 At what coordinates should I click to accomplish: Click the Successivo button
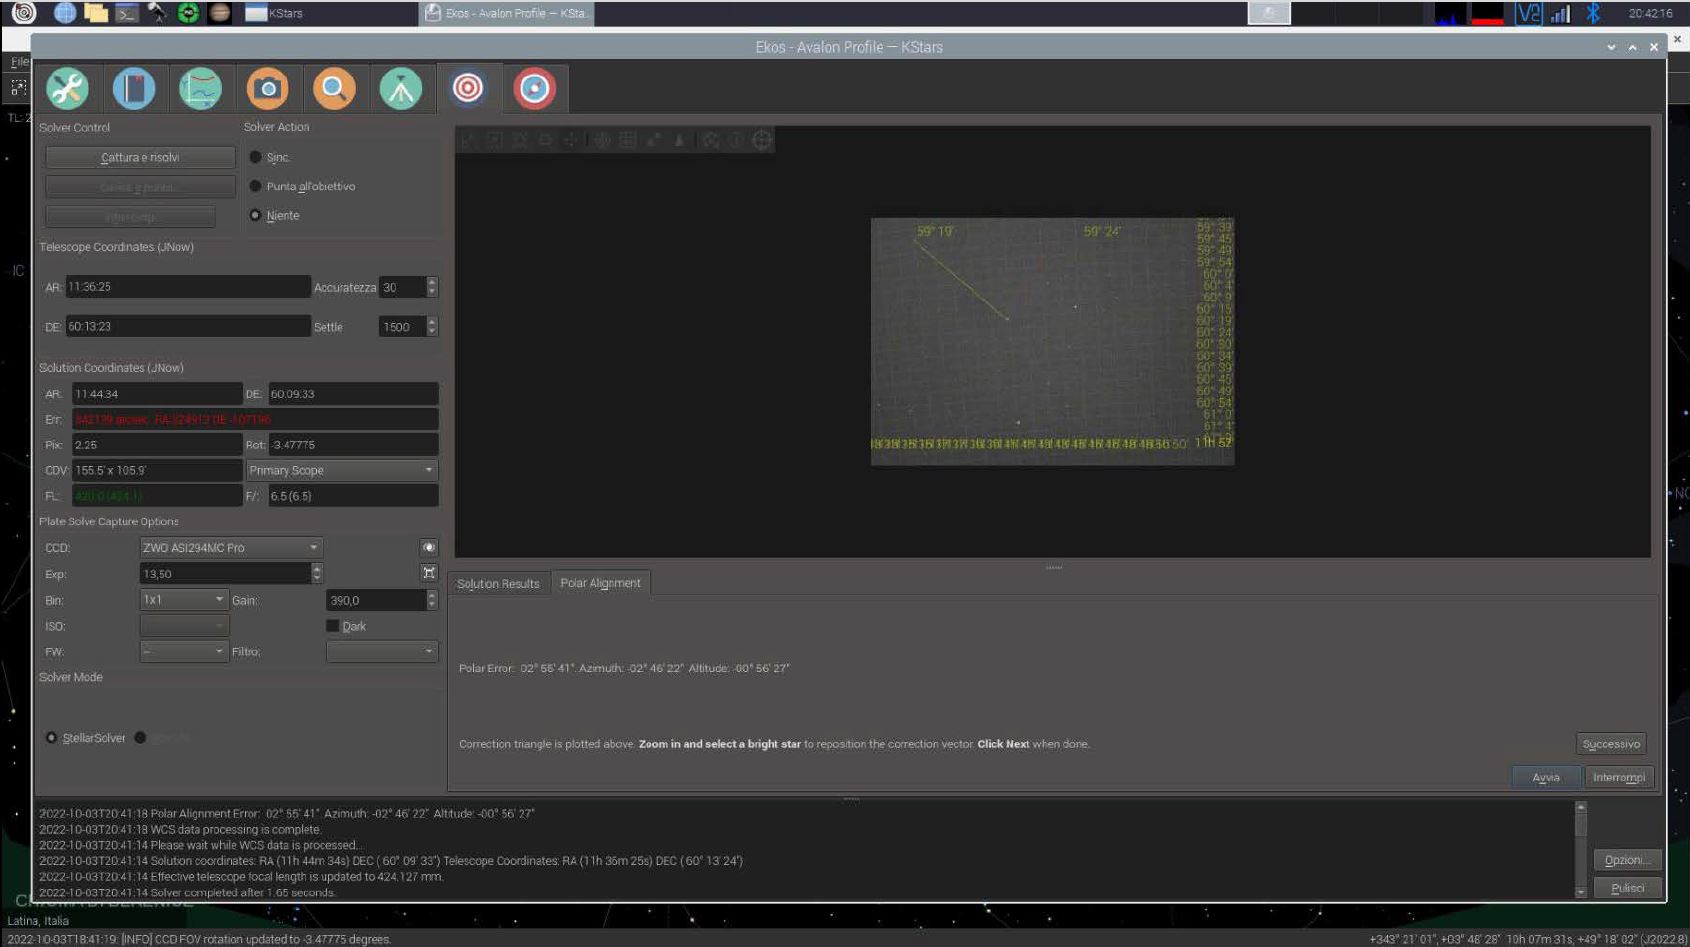click(x=1611, y=744)
